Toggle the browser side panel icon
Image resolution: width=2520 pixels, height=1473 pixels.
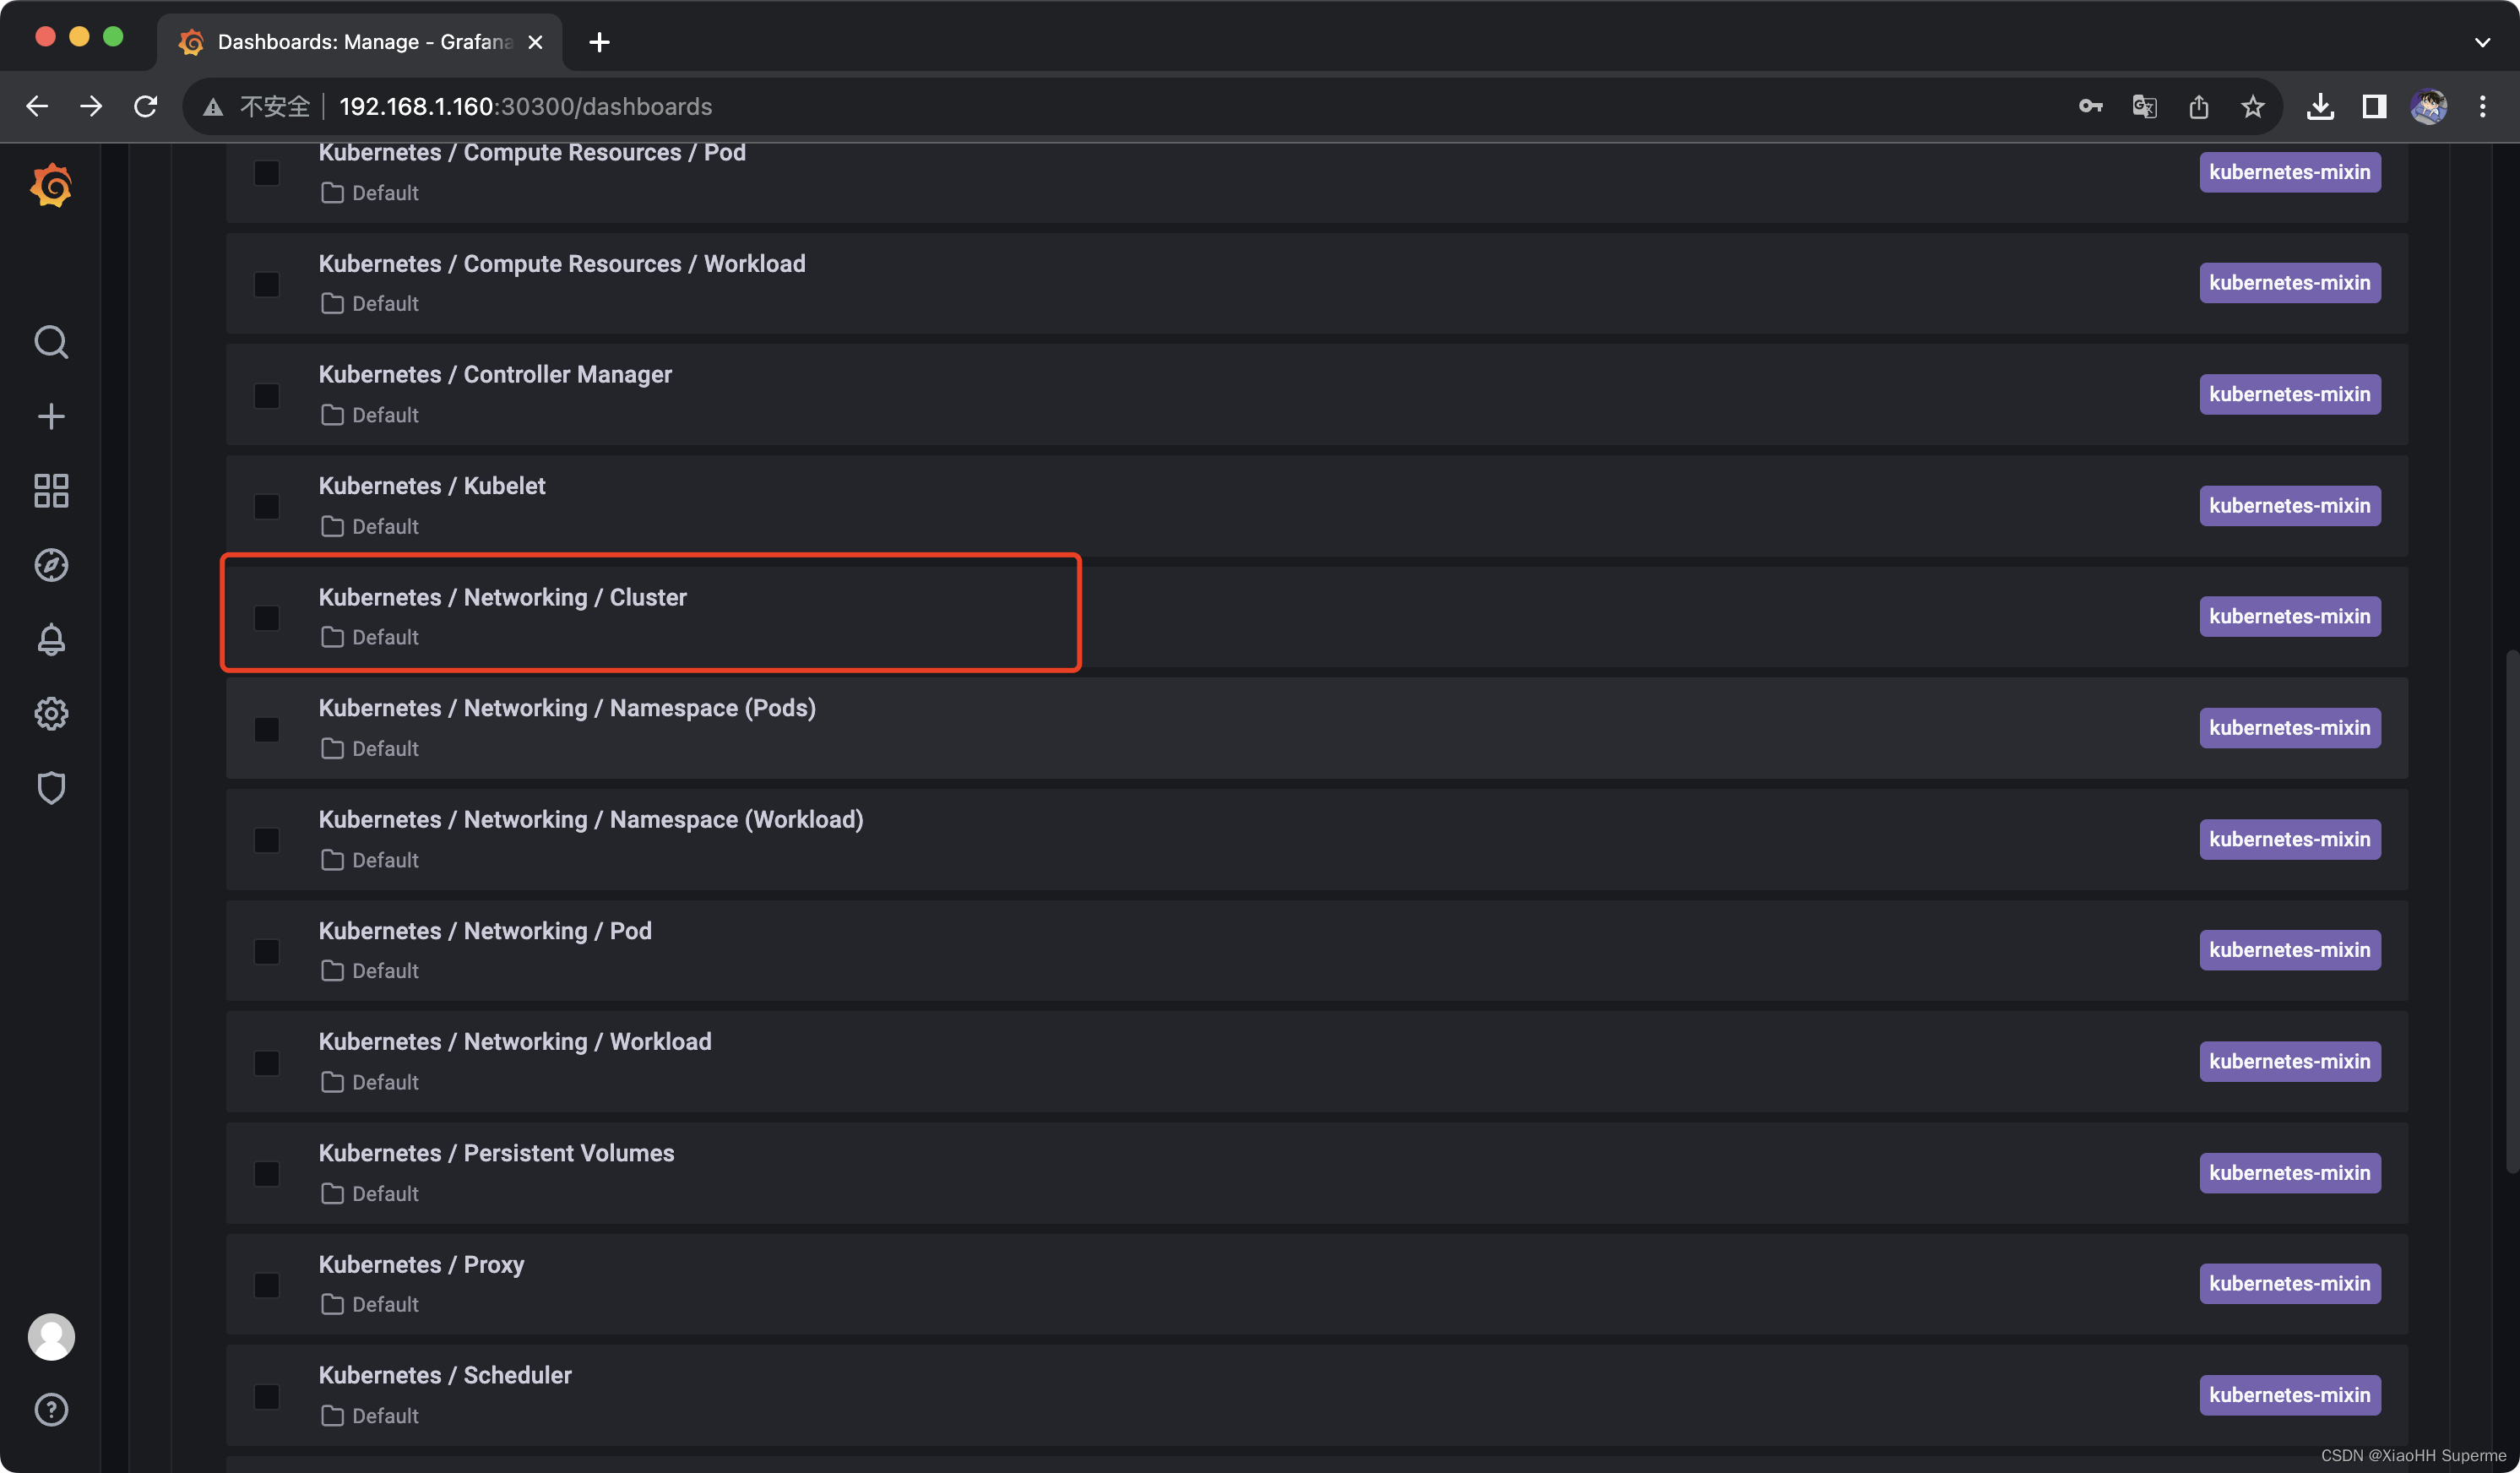click(x=2374, y=106)
